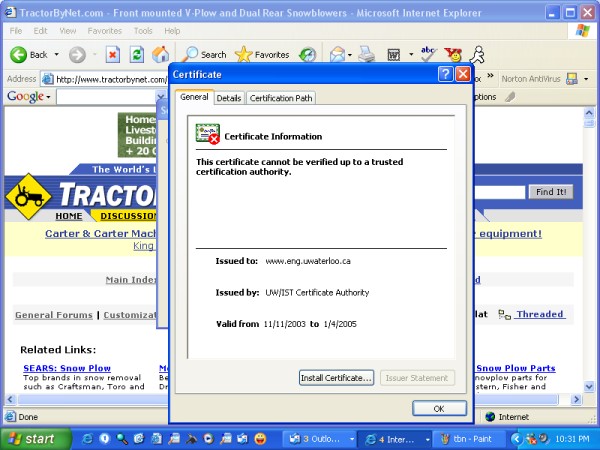The height and width of the screenshot is (450, 600).
Task: Open the Norton AntiVirus dropdown arrow
Action: pyautogui.click(x=586, y=79)
